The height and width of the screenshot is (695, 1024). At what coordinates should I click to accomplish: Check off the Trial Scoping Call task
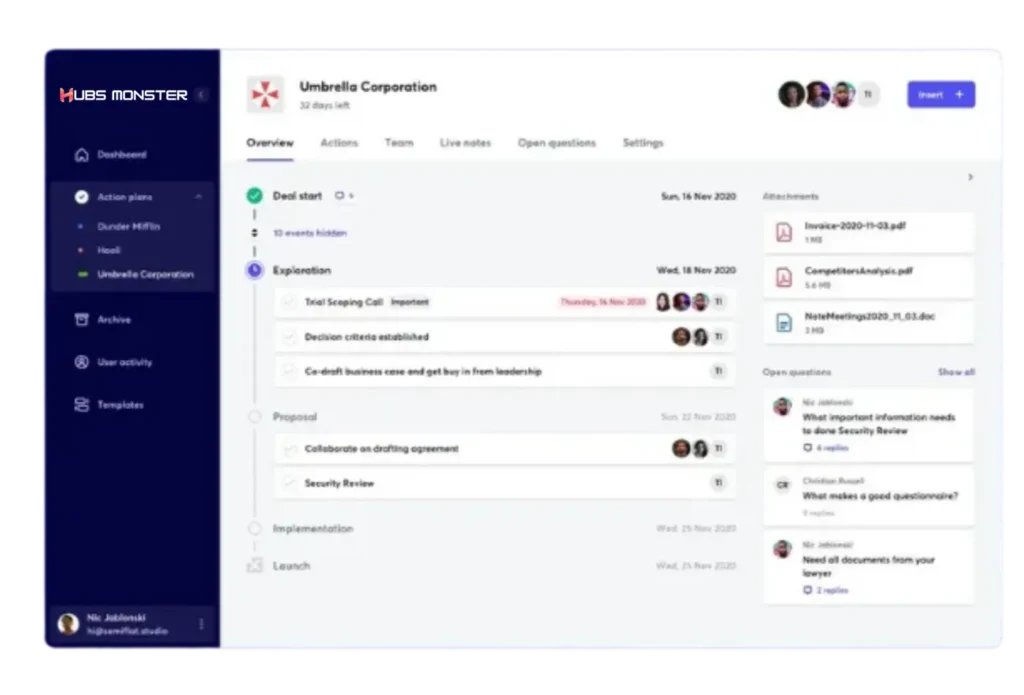[289, 302]
